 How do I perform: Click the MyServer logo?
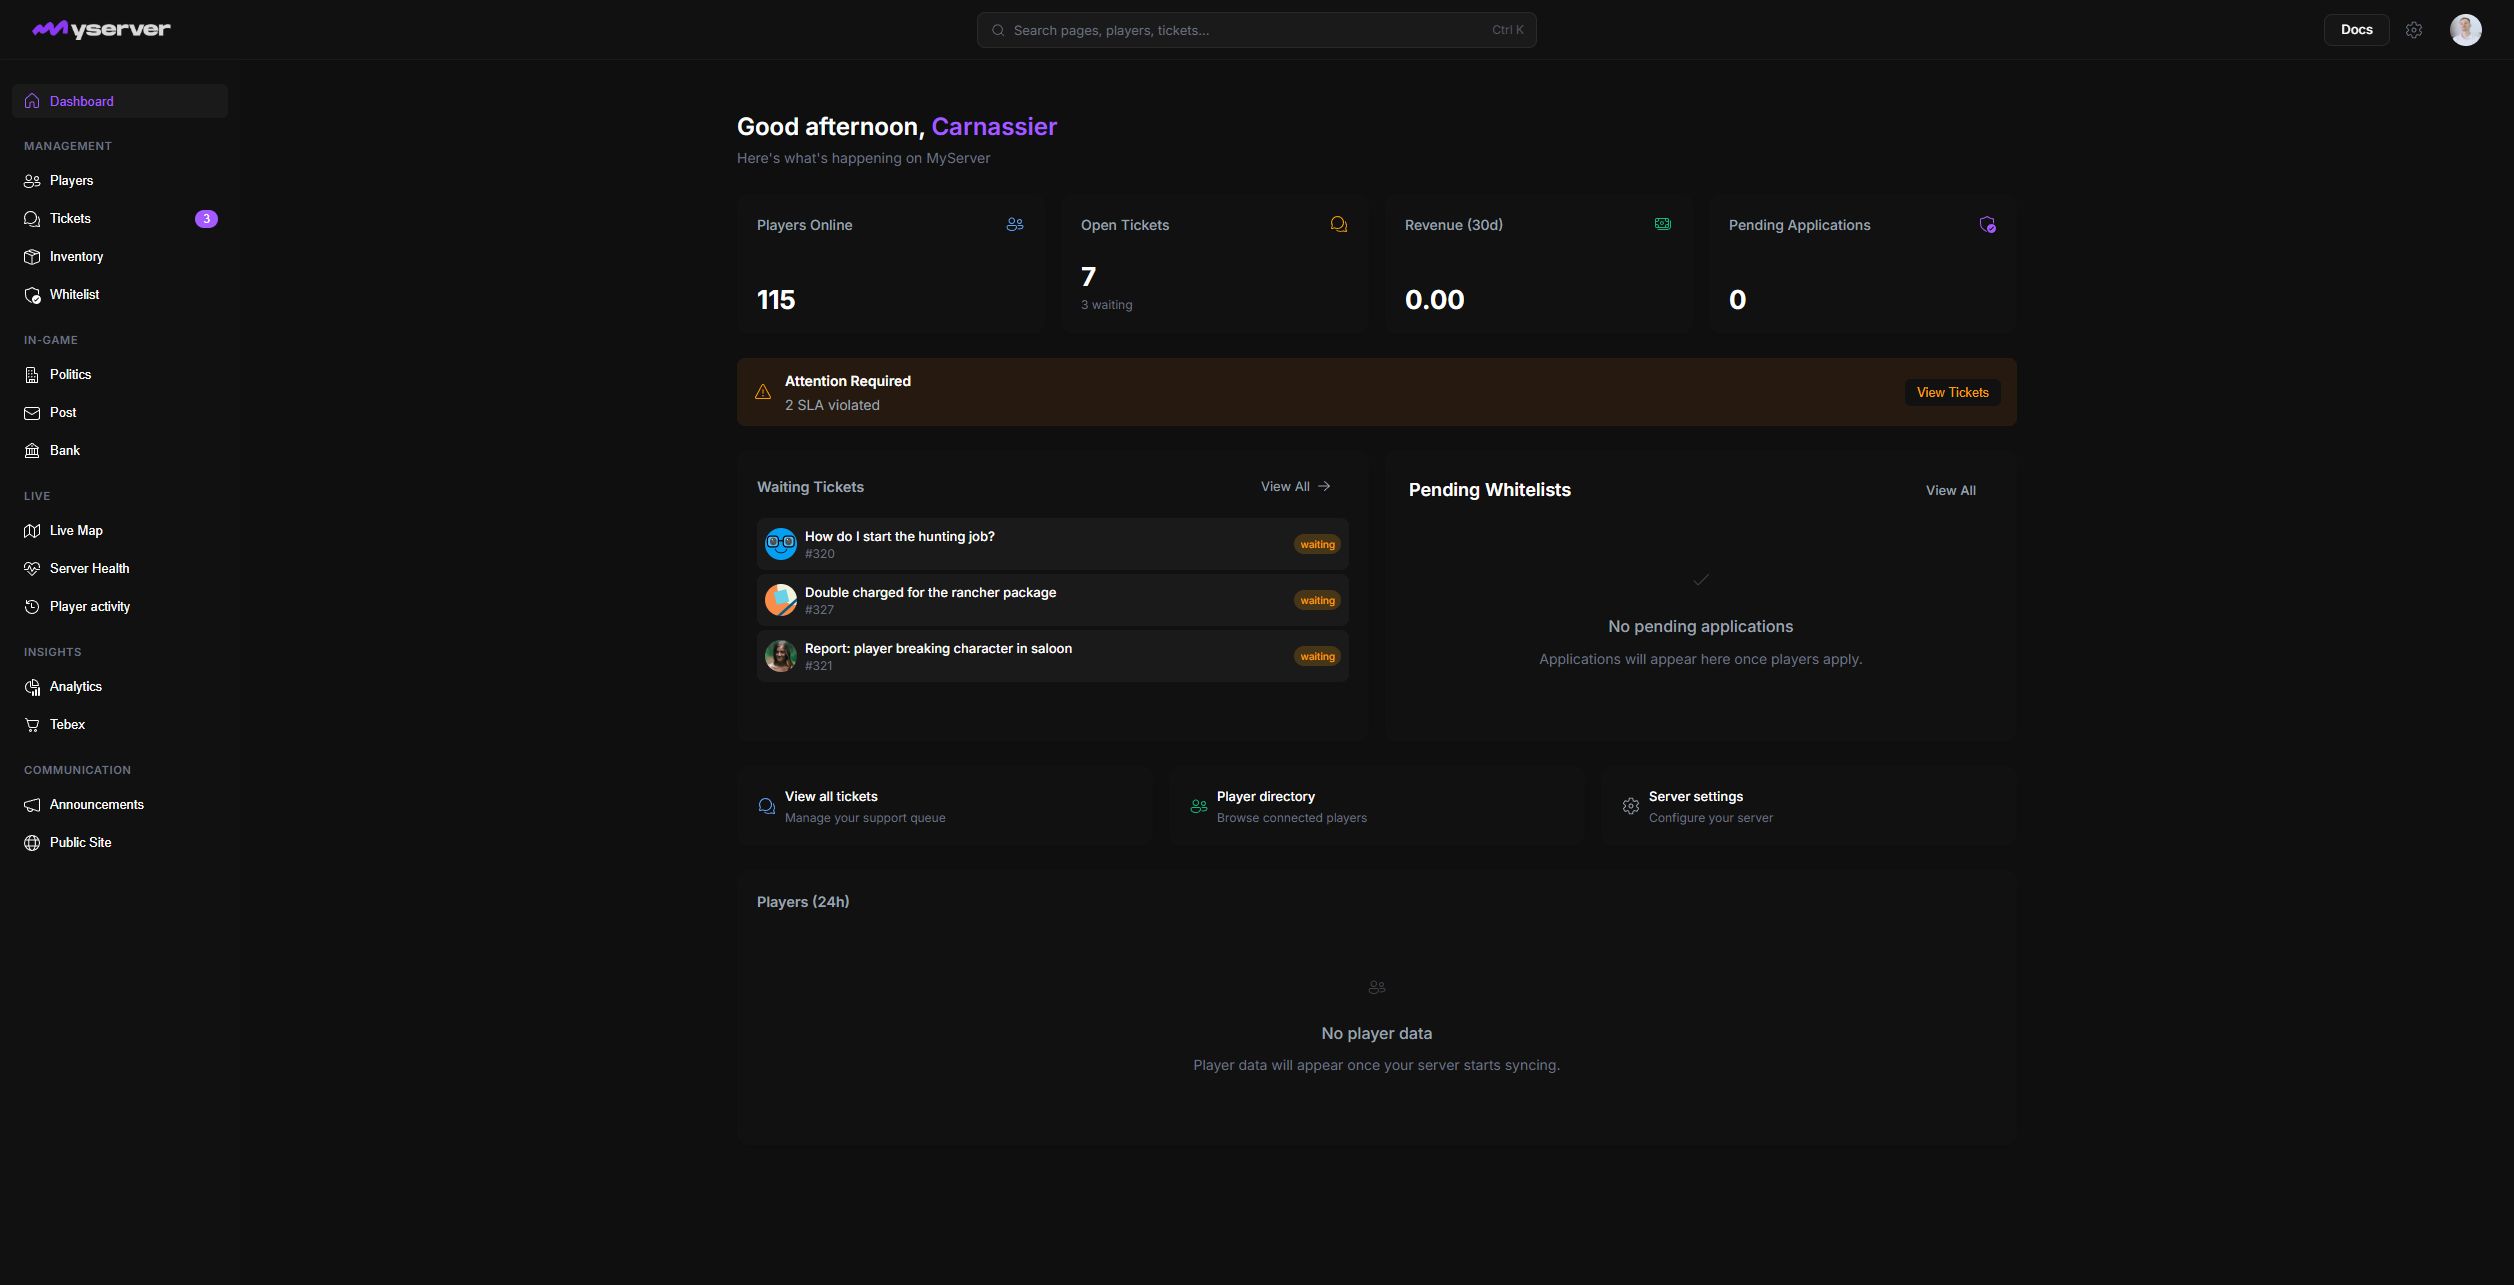(101, 30)
